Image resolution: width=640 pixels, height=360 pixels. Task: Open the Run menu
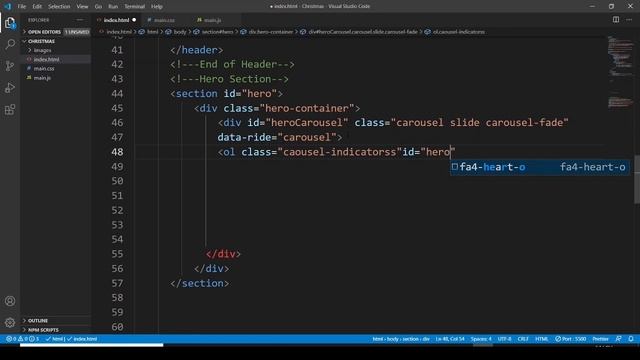pyautogui.click(x=113, y=7)
